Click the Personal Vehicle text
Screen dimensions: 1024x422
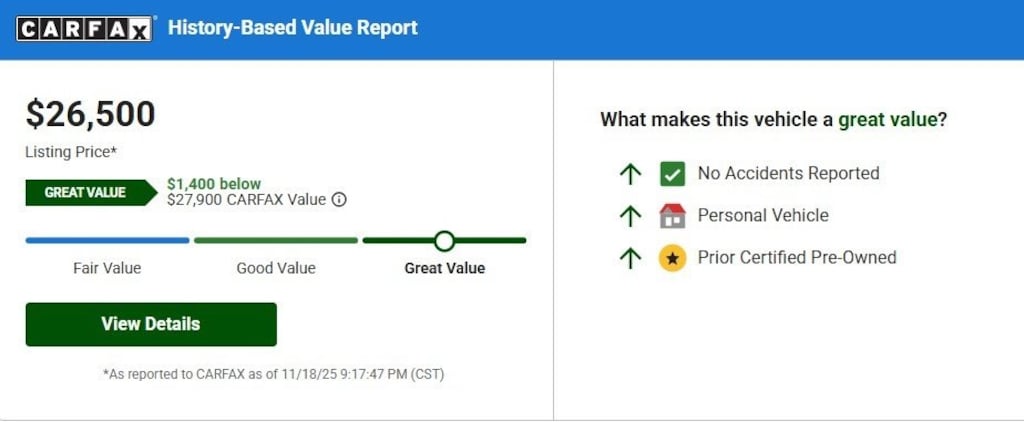(763, 216)
